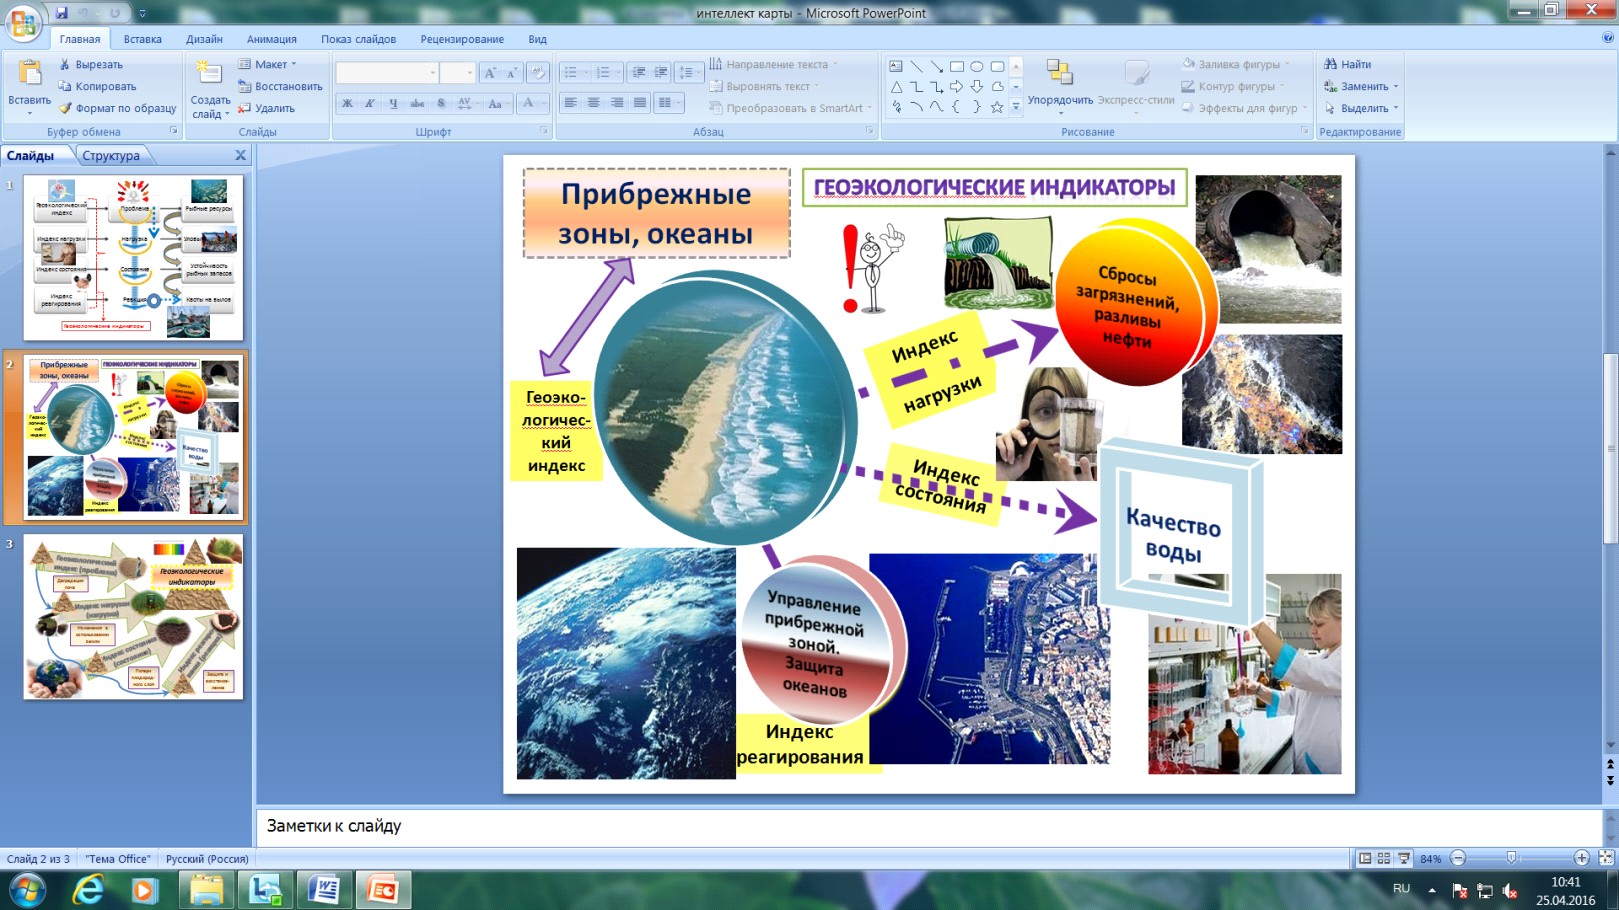Open the Заменить dropdown arrow
The height and width of the screenshot is (910, 1619).
(x=1396, y=86)
